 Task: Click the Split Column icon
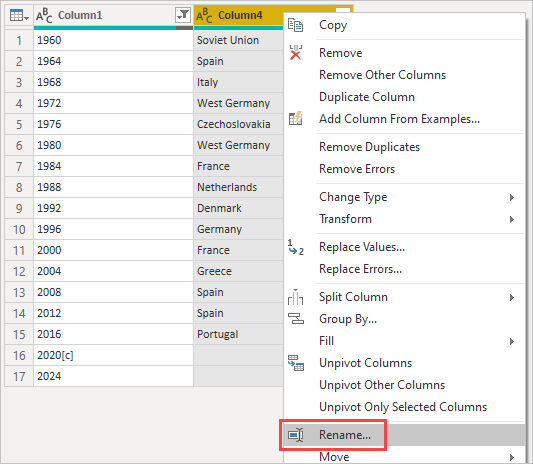pyautogui.click(x=295, y=297)
